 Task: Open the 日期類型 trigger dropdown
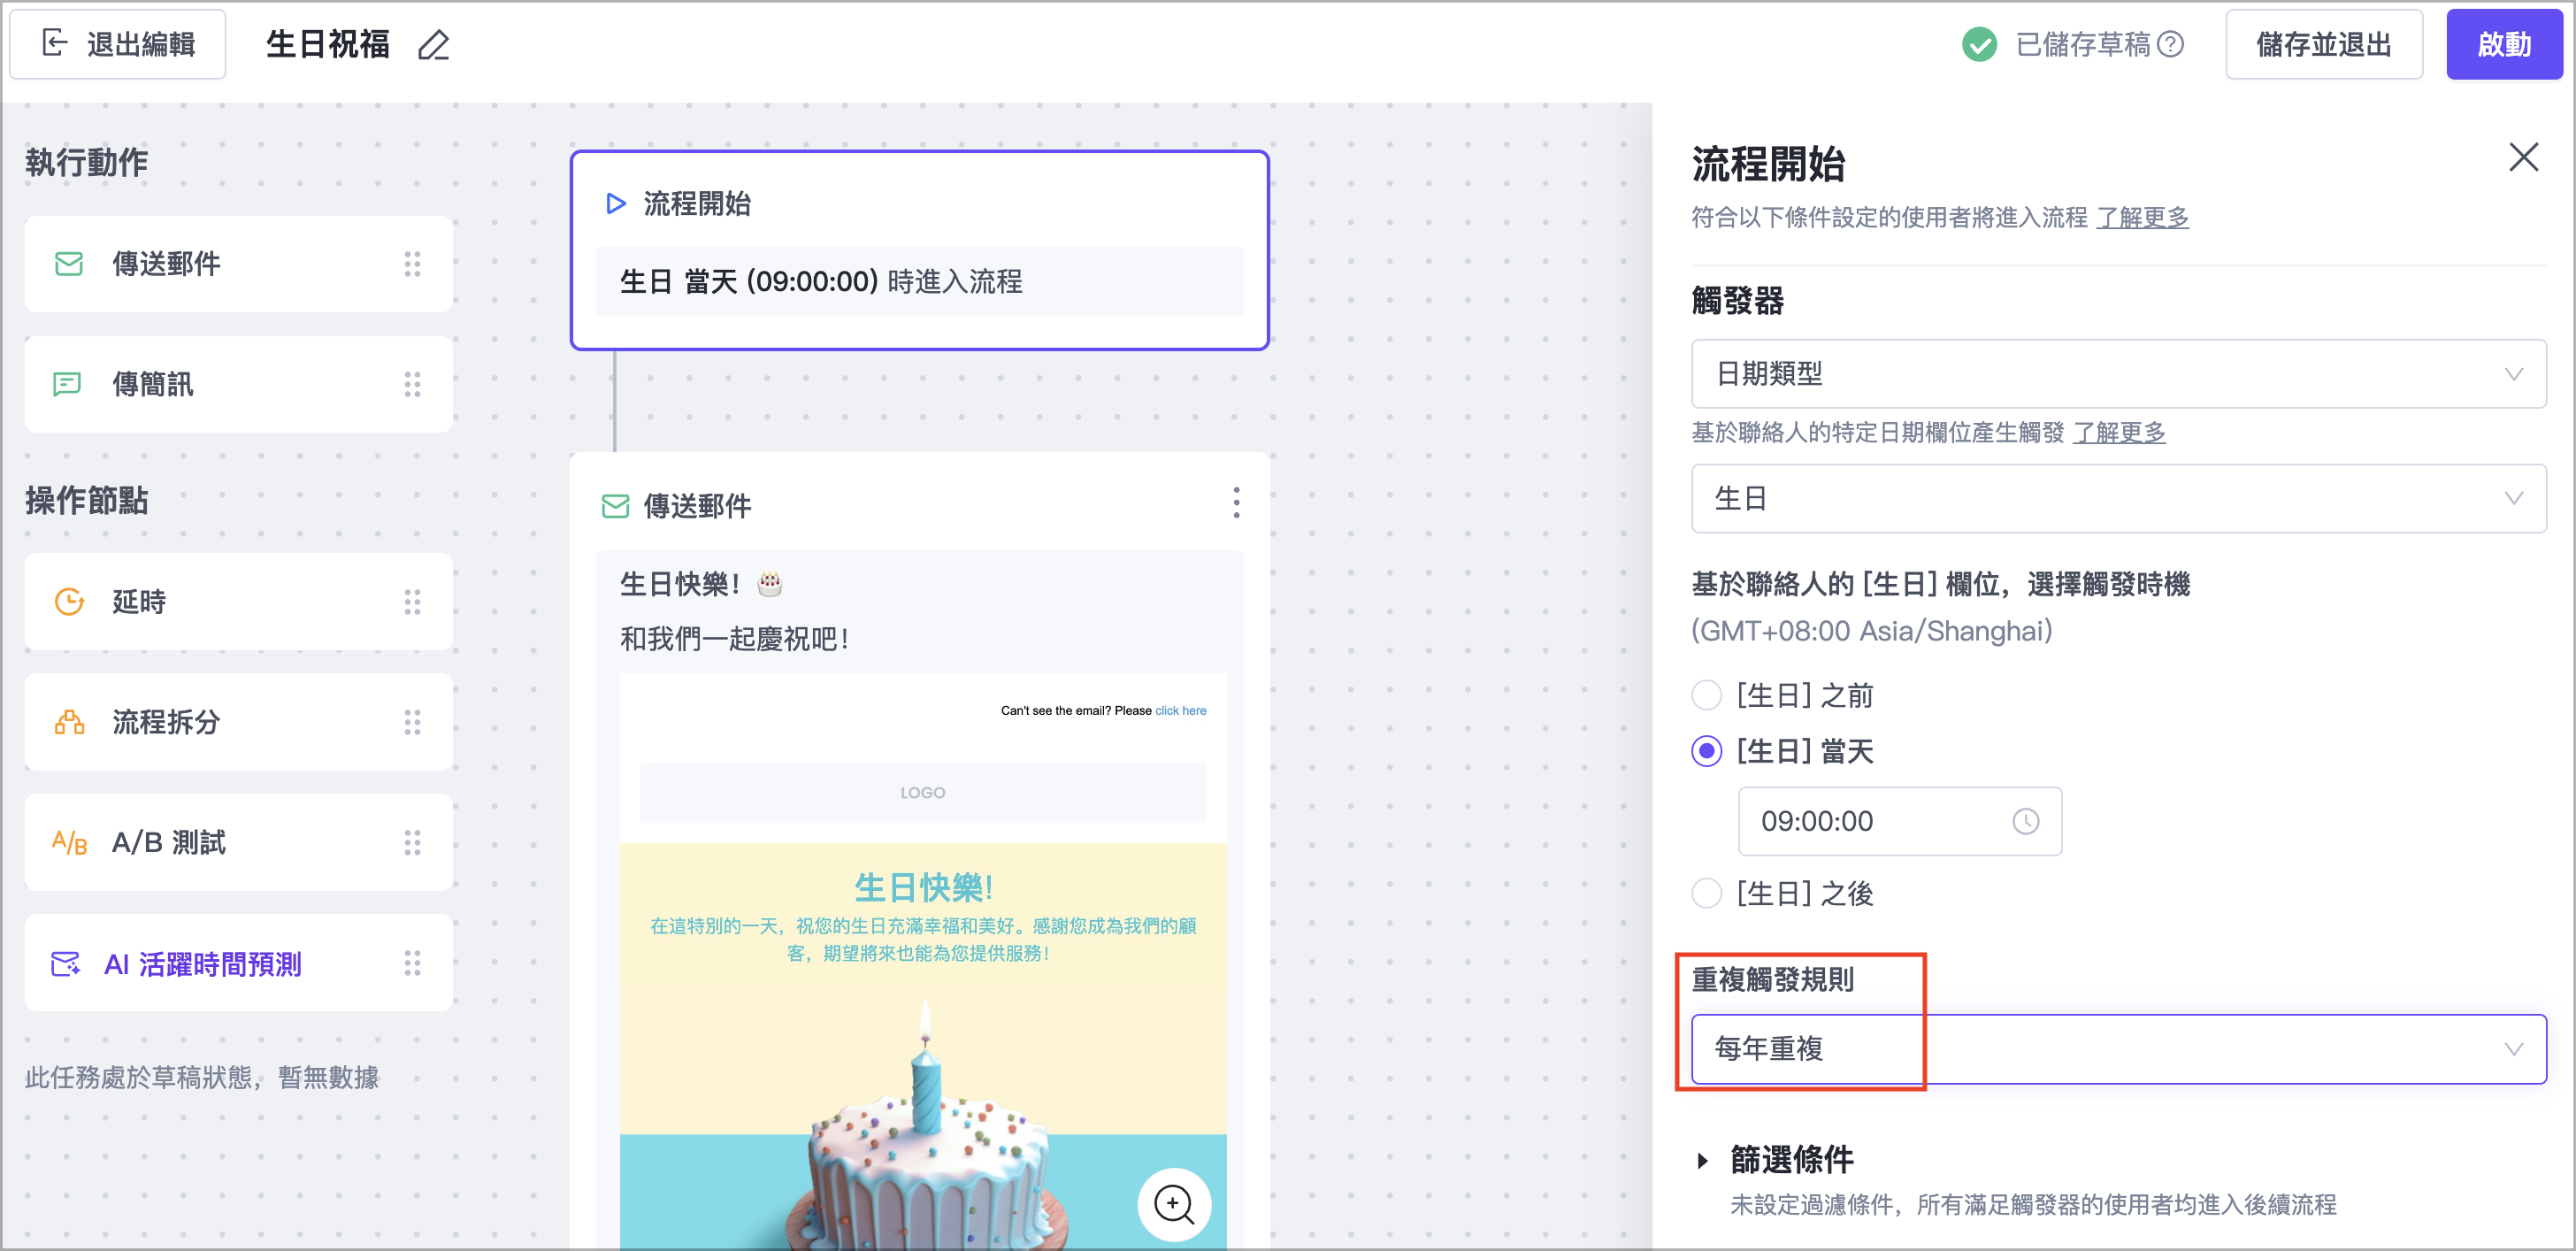(2118, 374)
